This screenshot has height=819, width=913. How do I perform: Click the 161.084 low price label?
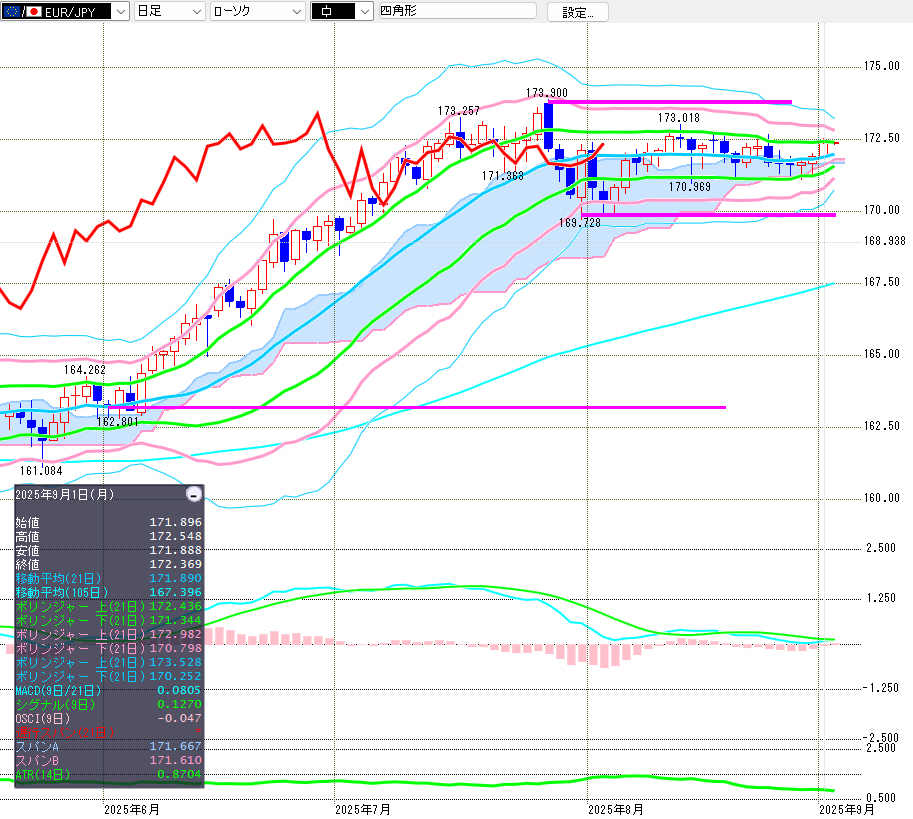coord(41,470)
